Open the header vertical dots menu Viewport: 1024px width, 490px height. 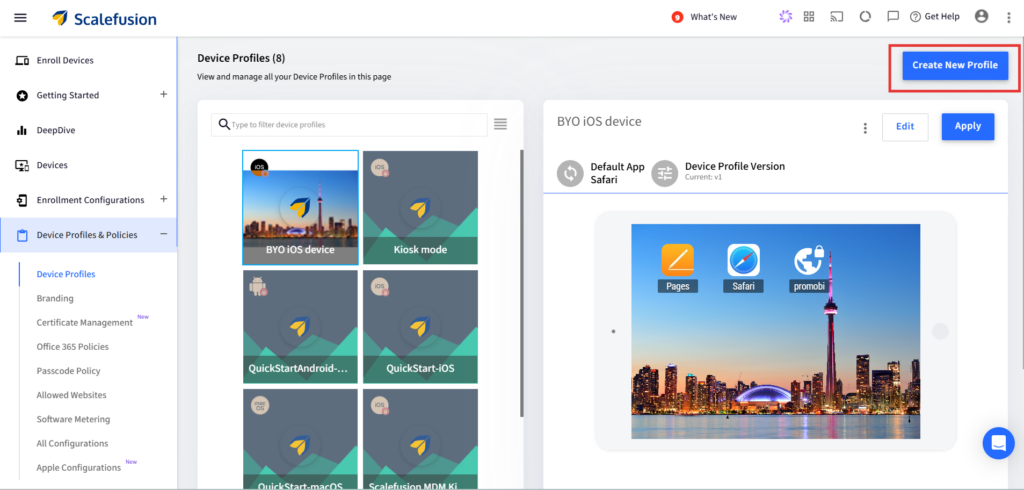tap(1009, 18)
